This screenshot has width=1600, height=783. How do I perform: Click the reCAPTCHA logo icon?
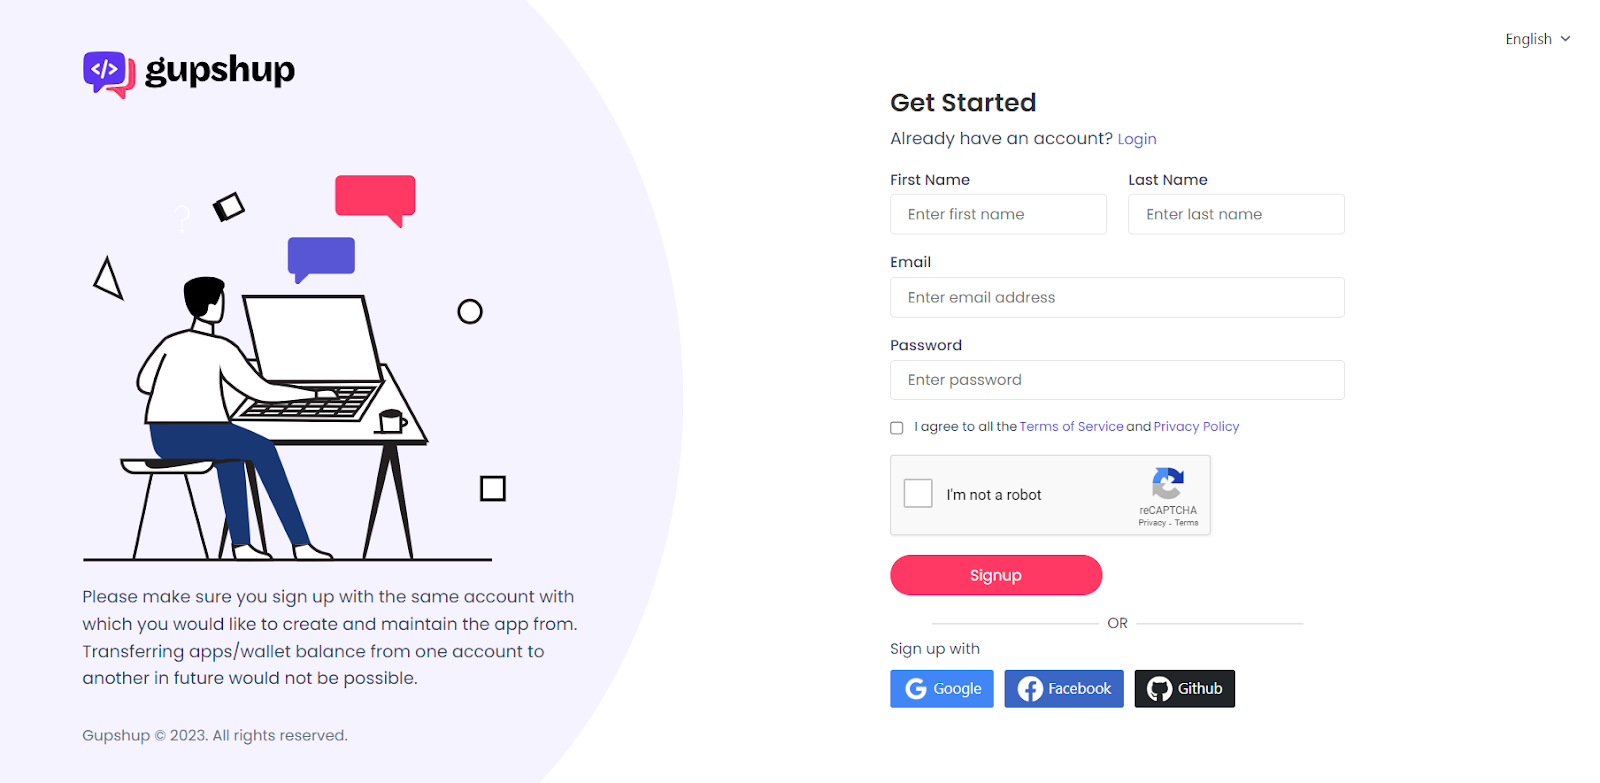1168,484
